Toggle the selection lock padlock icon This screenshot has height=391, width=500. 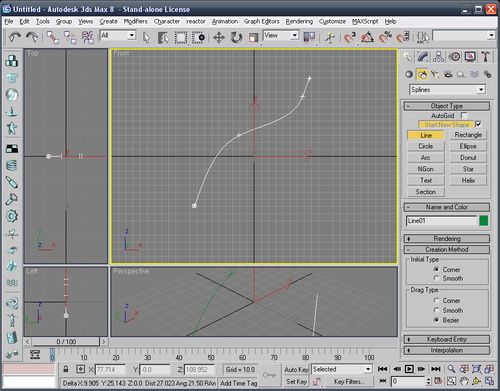click(x=66, y=369)
